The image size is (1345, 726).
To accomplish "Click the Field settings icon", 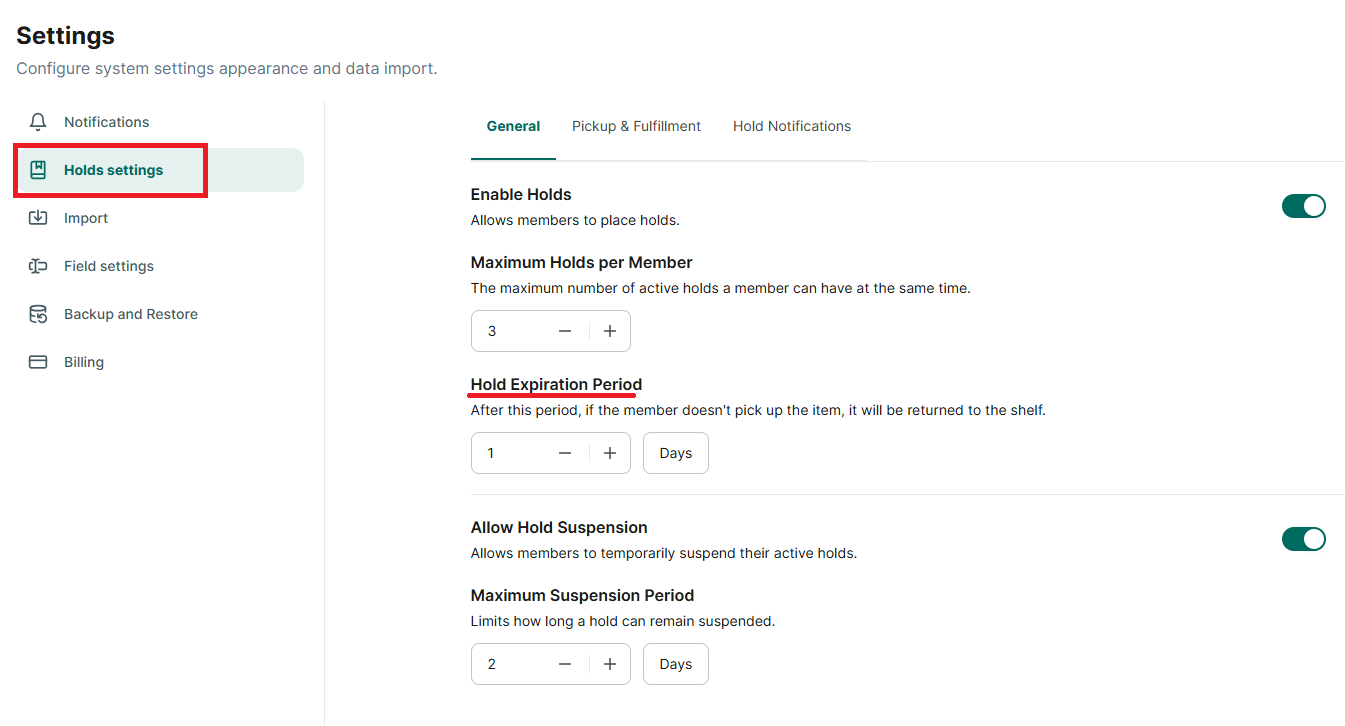I will point(38,266).
